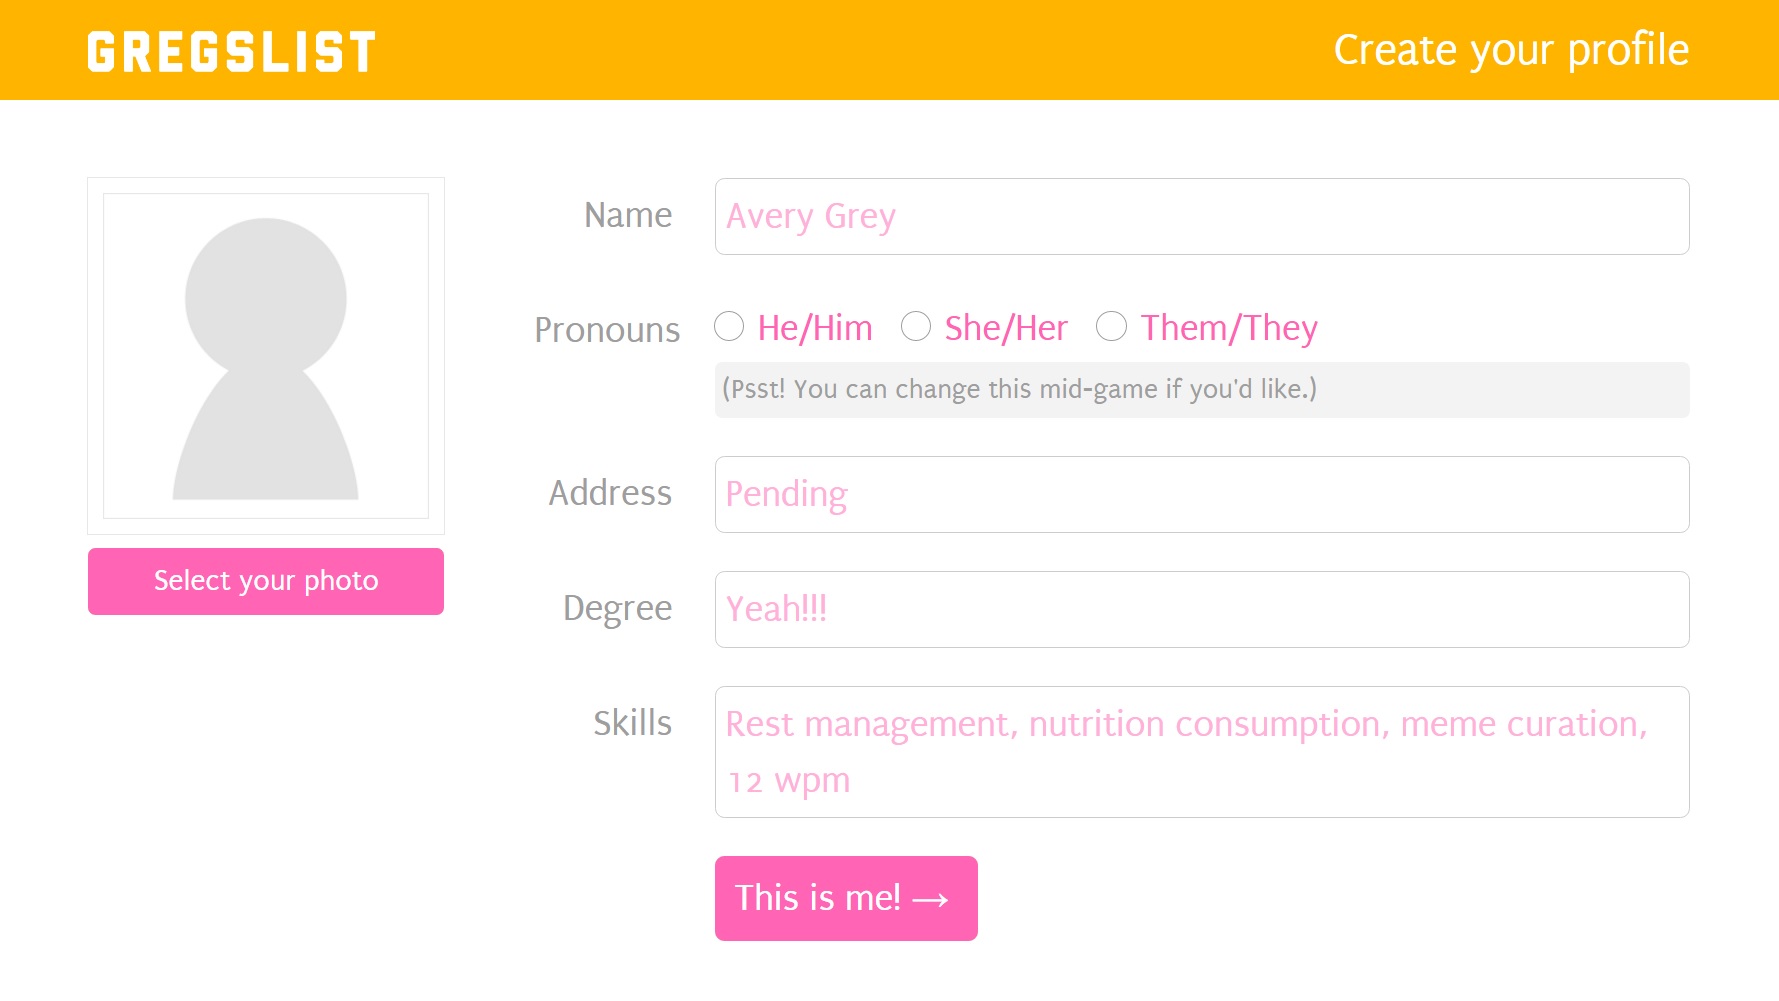Focus the Skills text area
Viewport: 1779px width, 1001px height.
tap(1202, 752)
